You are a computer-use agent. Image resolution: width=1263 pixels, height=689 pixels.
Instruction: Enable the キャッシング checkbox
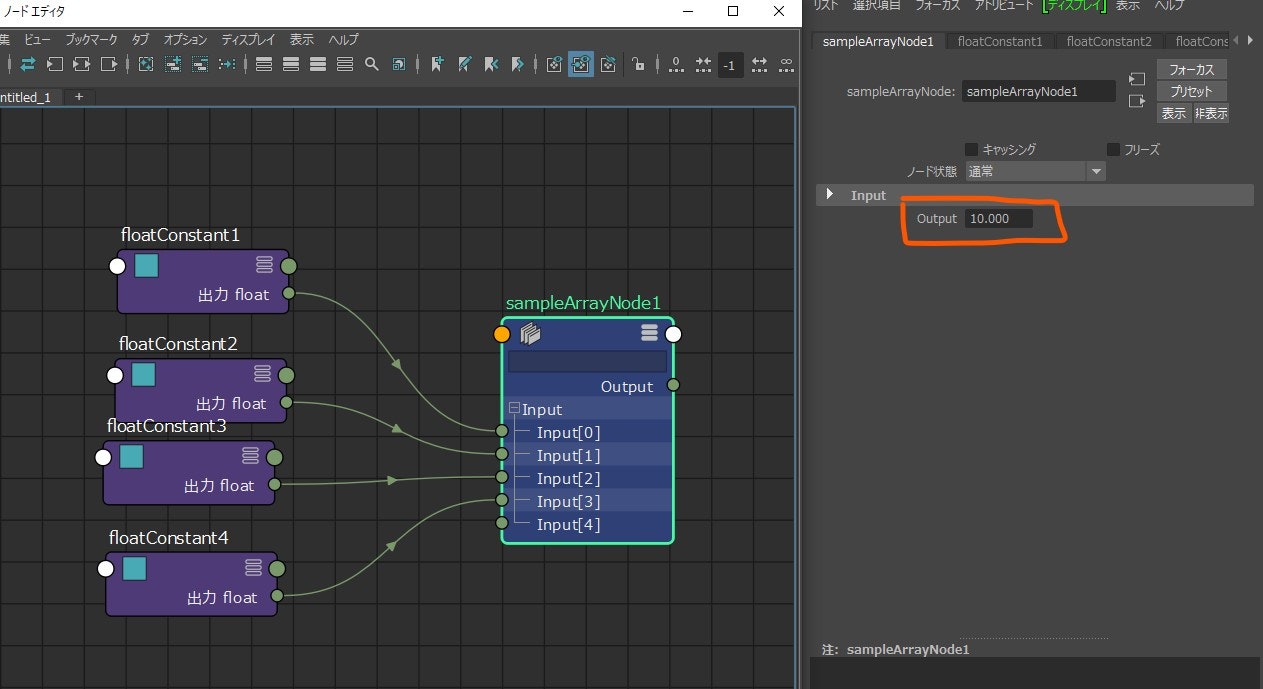[971, 149]
